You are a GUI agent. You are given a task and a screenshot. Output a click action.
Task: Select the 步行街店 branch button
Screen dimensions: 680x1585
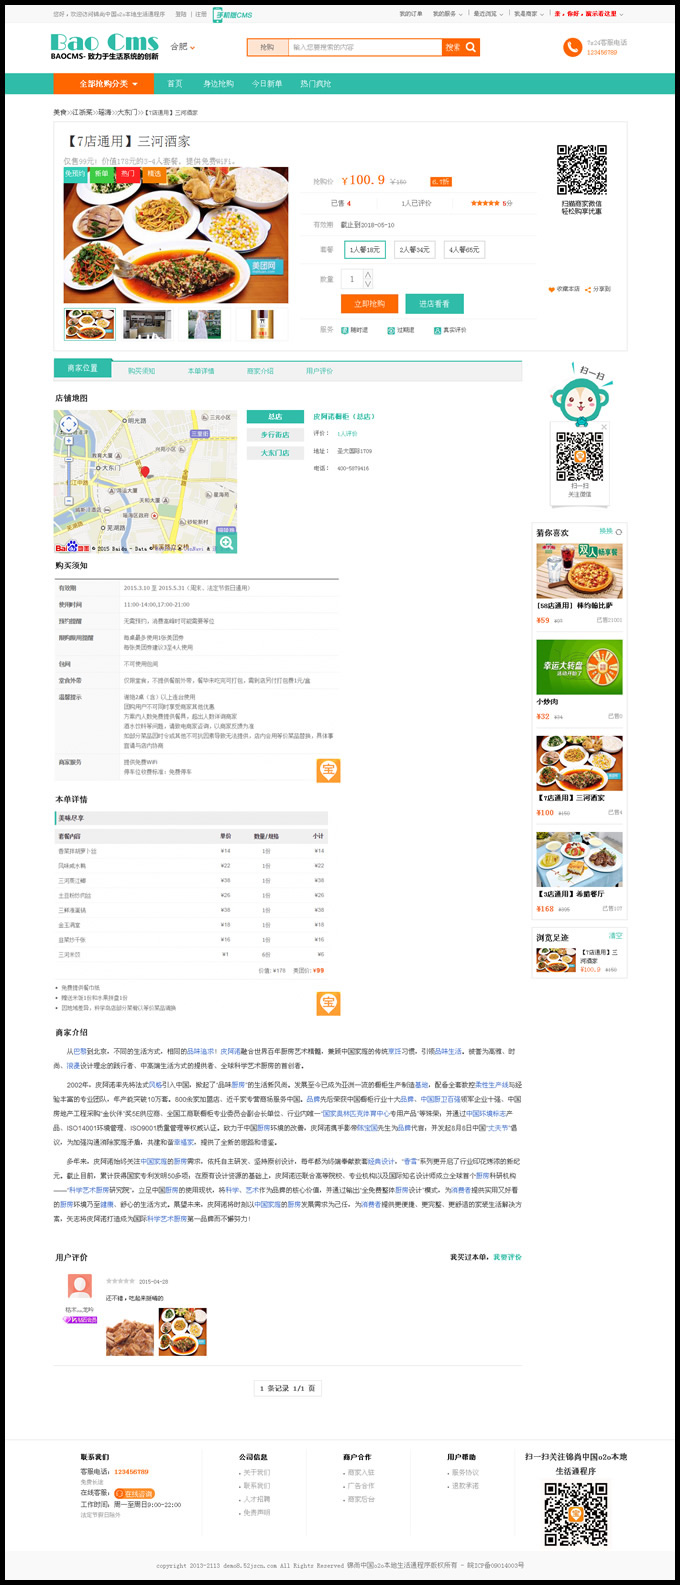[275, 435]
